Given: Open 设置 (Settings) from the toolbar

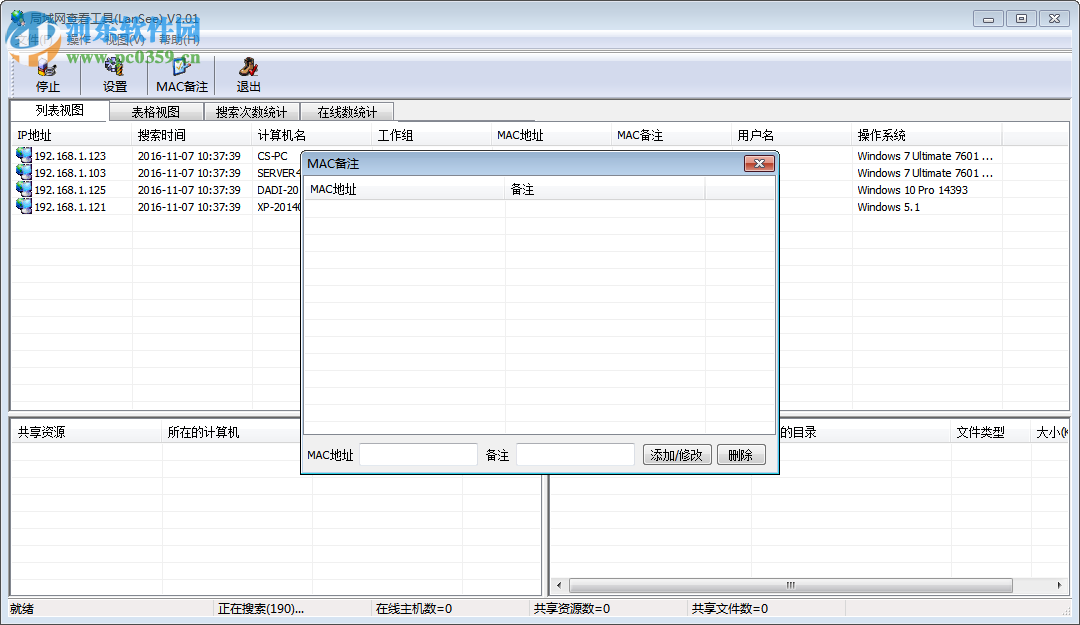Looking at the screenshot, I should 113,74.
